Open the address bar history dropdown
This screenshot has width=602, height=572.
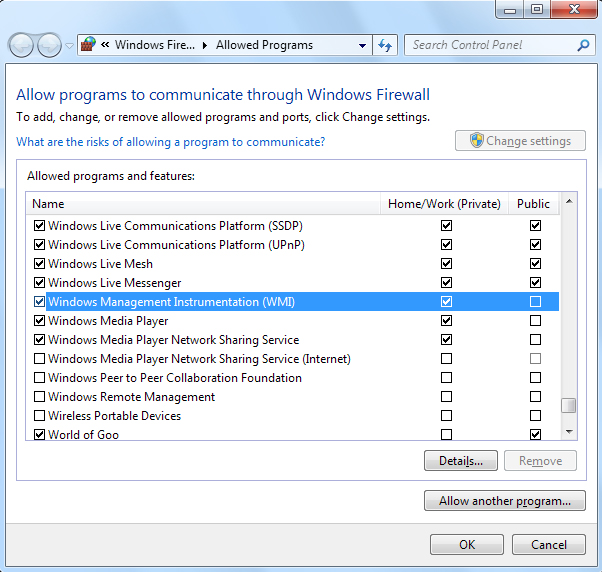click(x=362, y=45)
